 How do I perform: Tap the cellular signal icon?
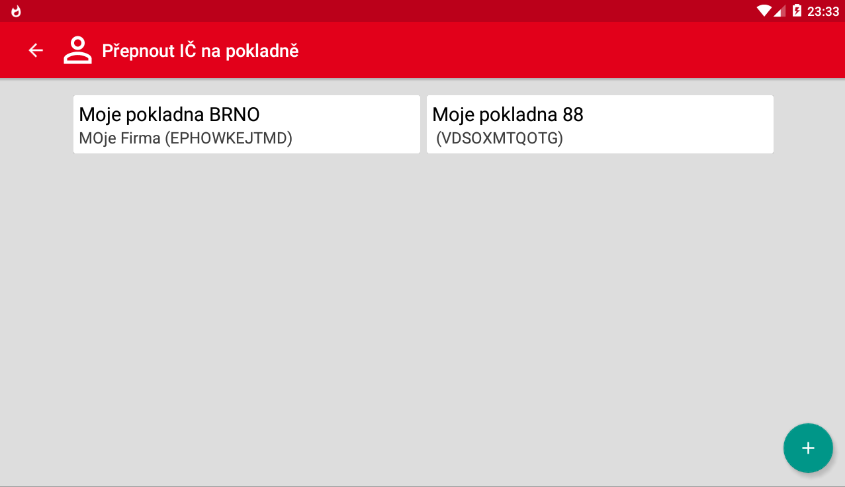pyautogui.click(x=779, y=11)
